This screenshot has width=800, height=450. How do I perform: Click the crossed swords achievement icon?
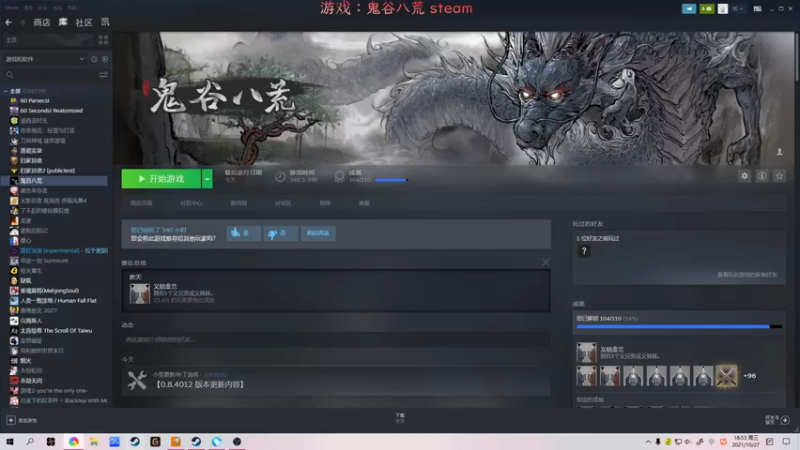[726, 376]
